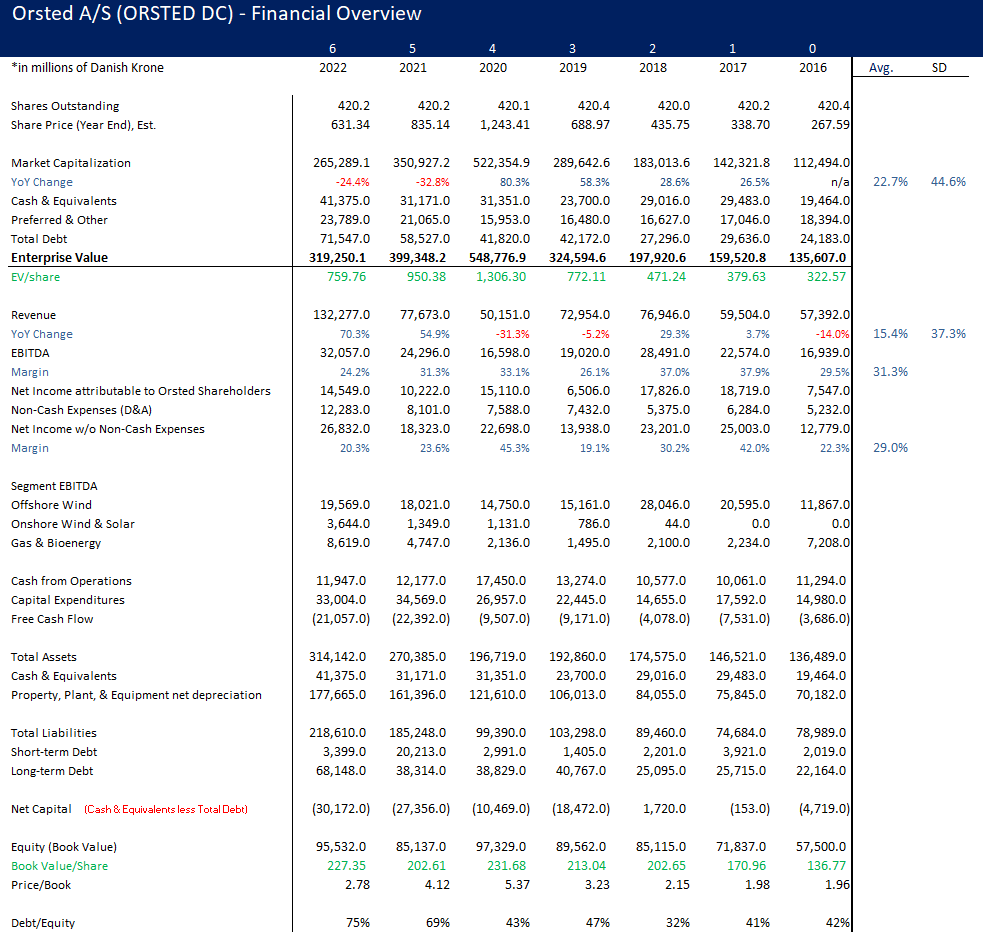The image size is (983, 941).
Task: Select the 'Cash from Operations' label
Action: pos(71,581)
